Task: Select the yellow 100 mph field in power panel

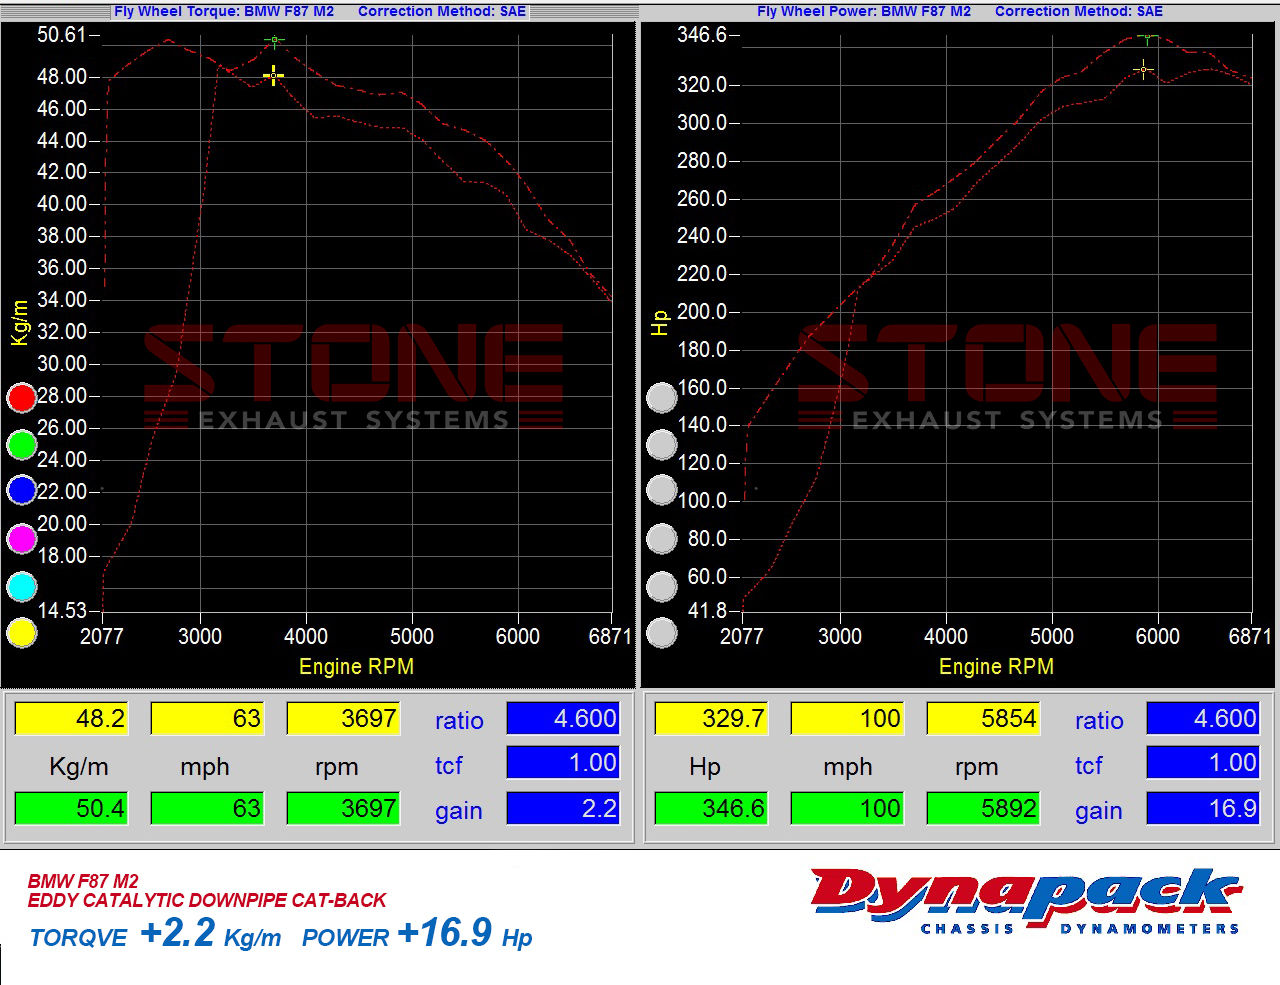Action: [x=847, y=718]
